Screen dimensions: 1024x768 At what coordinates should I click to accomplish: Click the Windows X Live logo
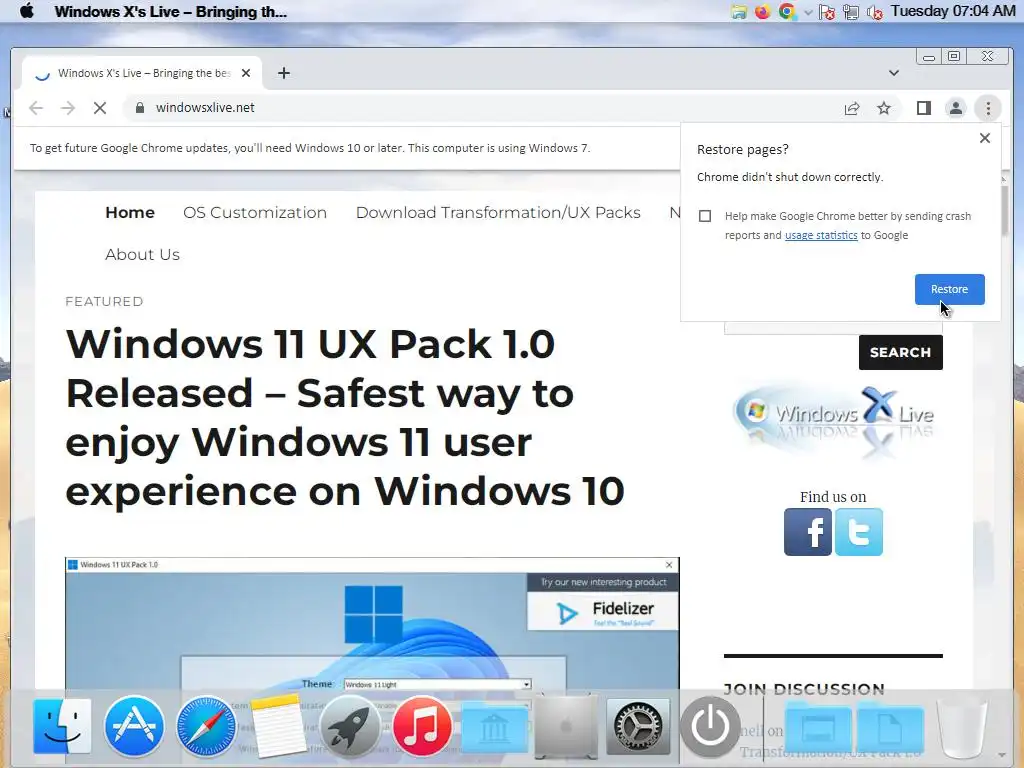tap(833, 421)
